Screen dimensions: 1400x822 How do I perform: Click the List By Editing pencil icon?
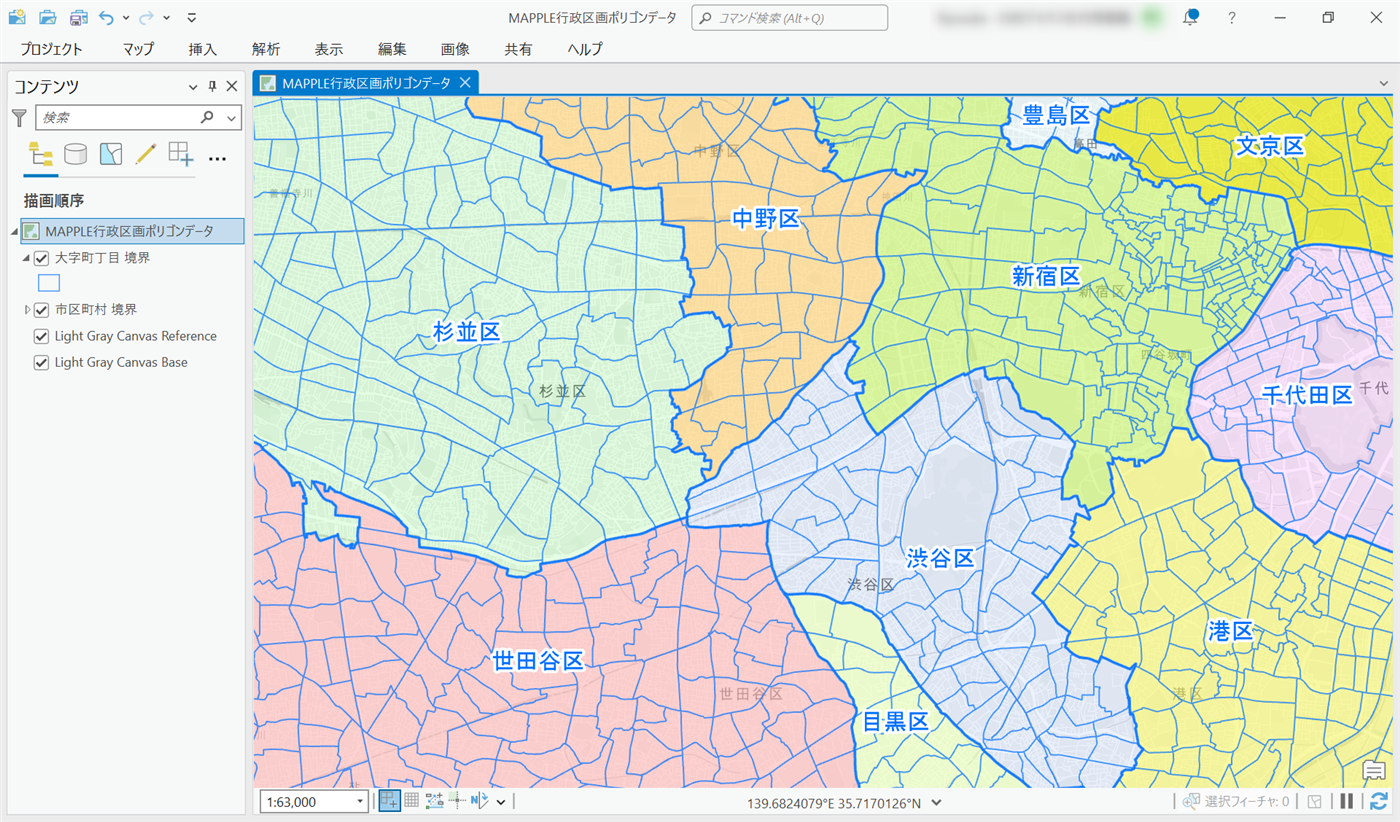point(145,154)
